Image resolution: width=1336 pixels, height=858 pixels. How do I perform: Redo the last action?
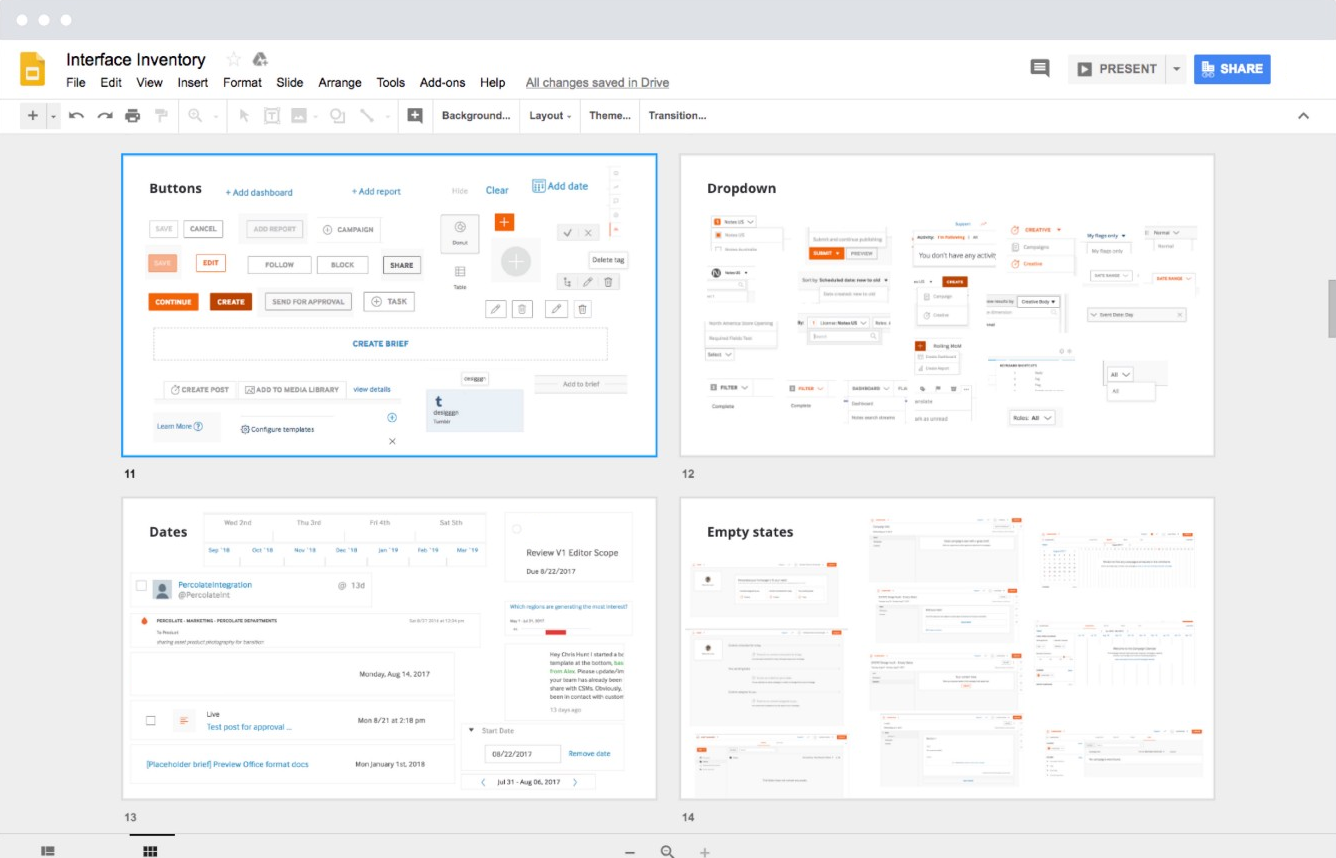pos(104,115)
